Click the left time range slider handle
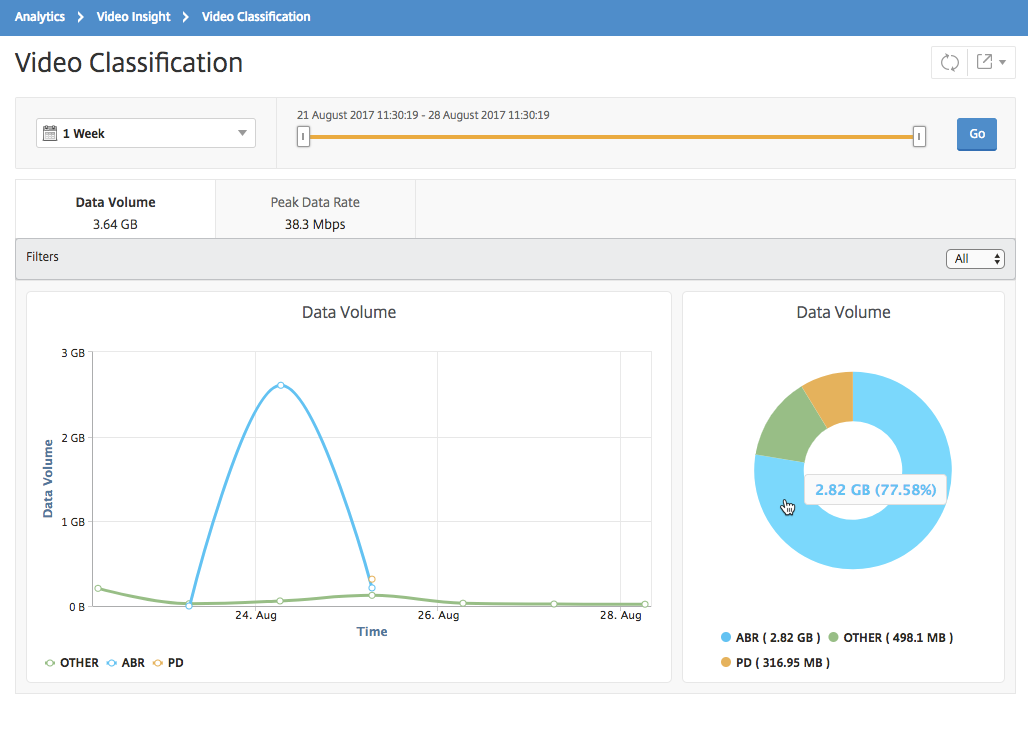The width and height of the screenshot is (1028, 731). point(303,137)
